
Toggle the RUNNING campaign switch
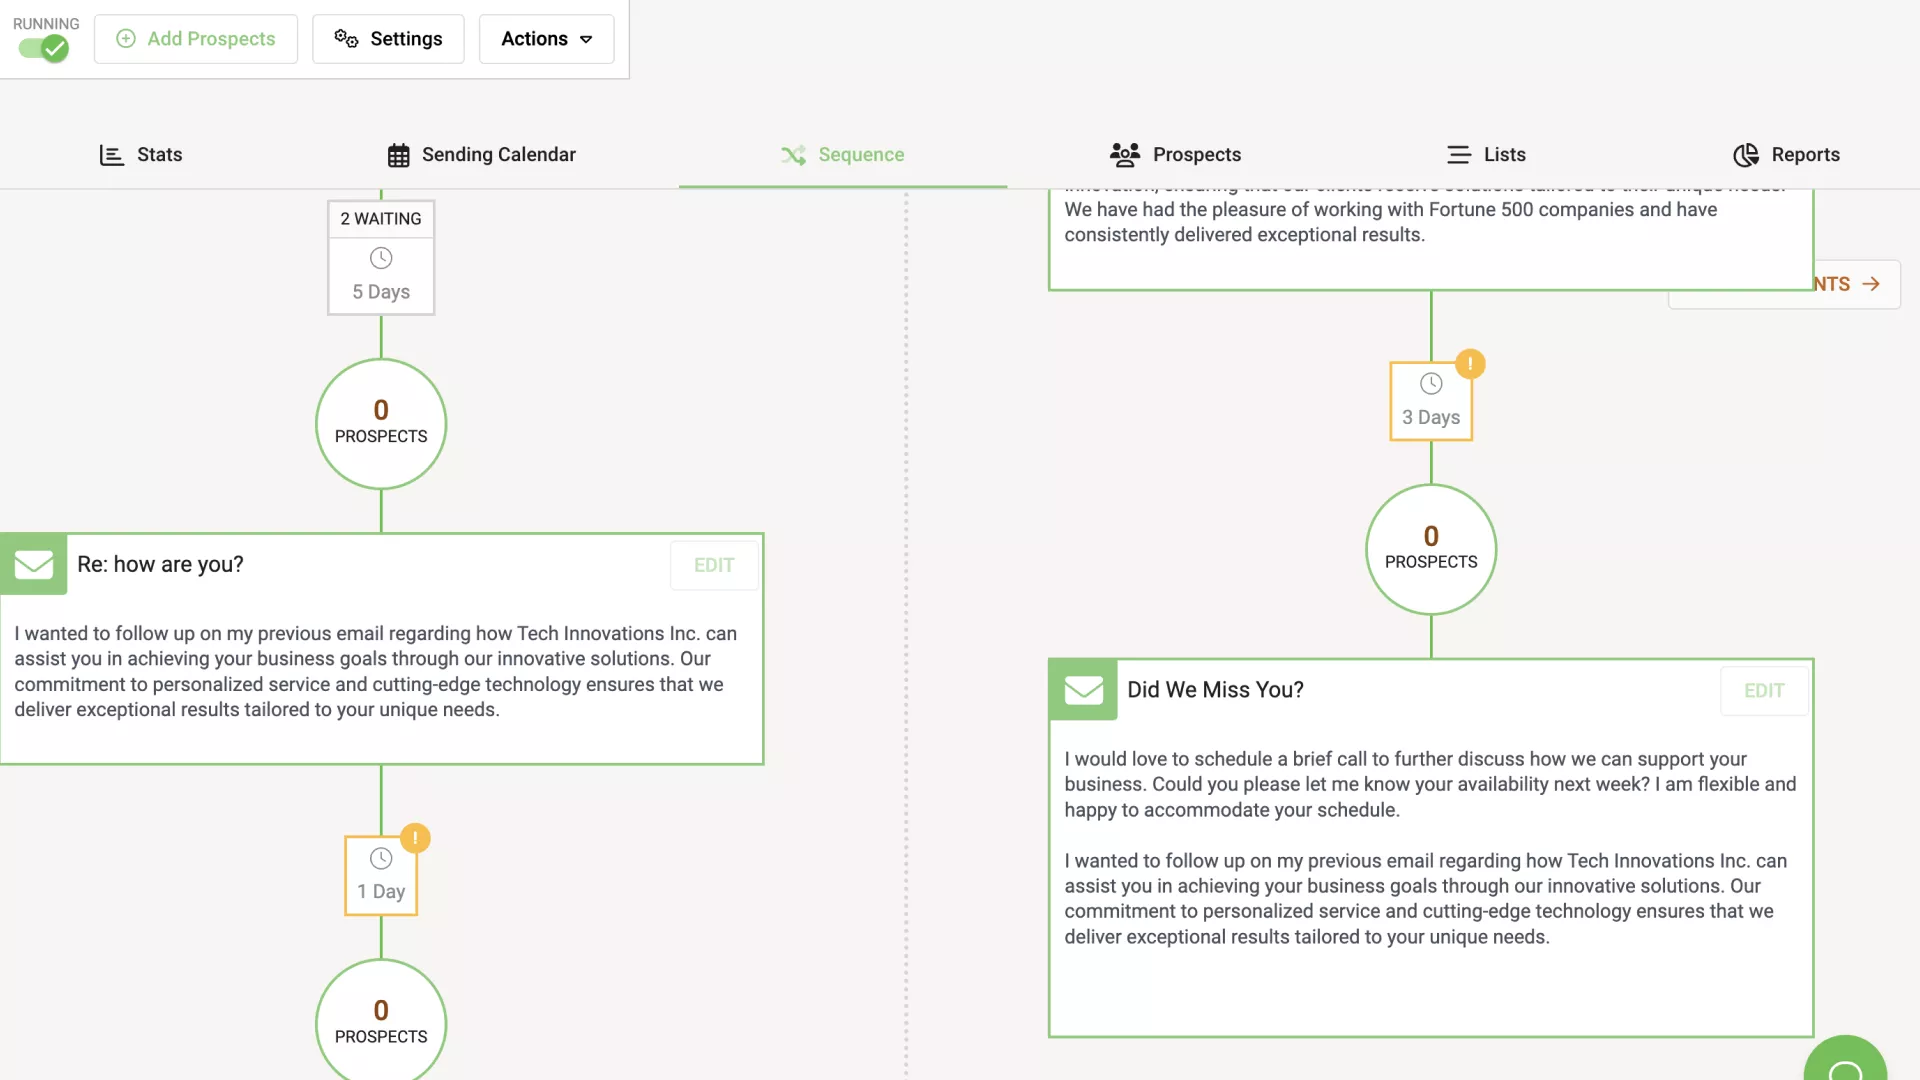43,48
